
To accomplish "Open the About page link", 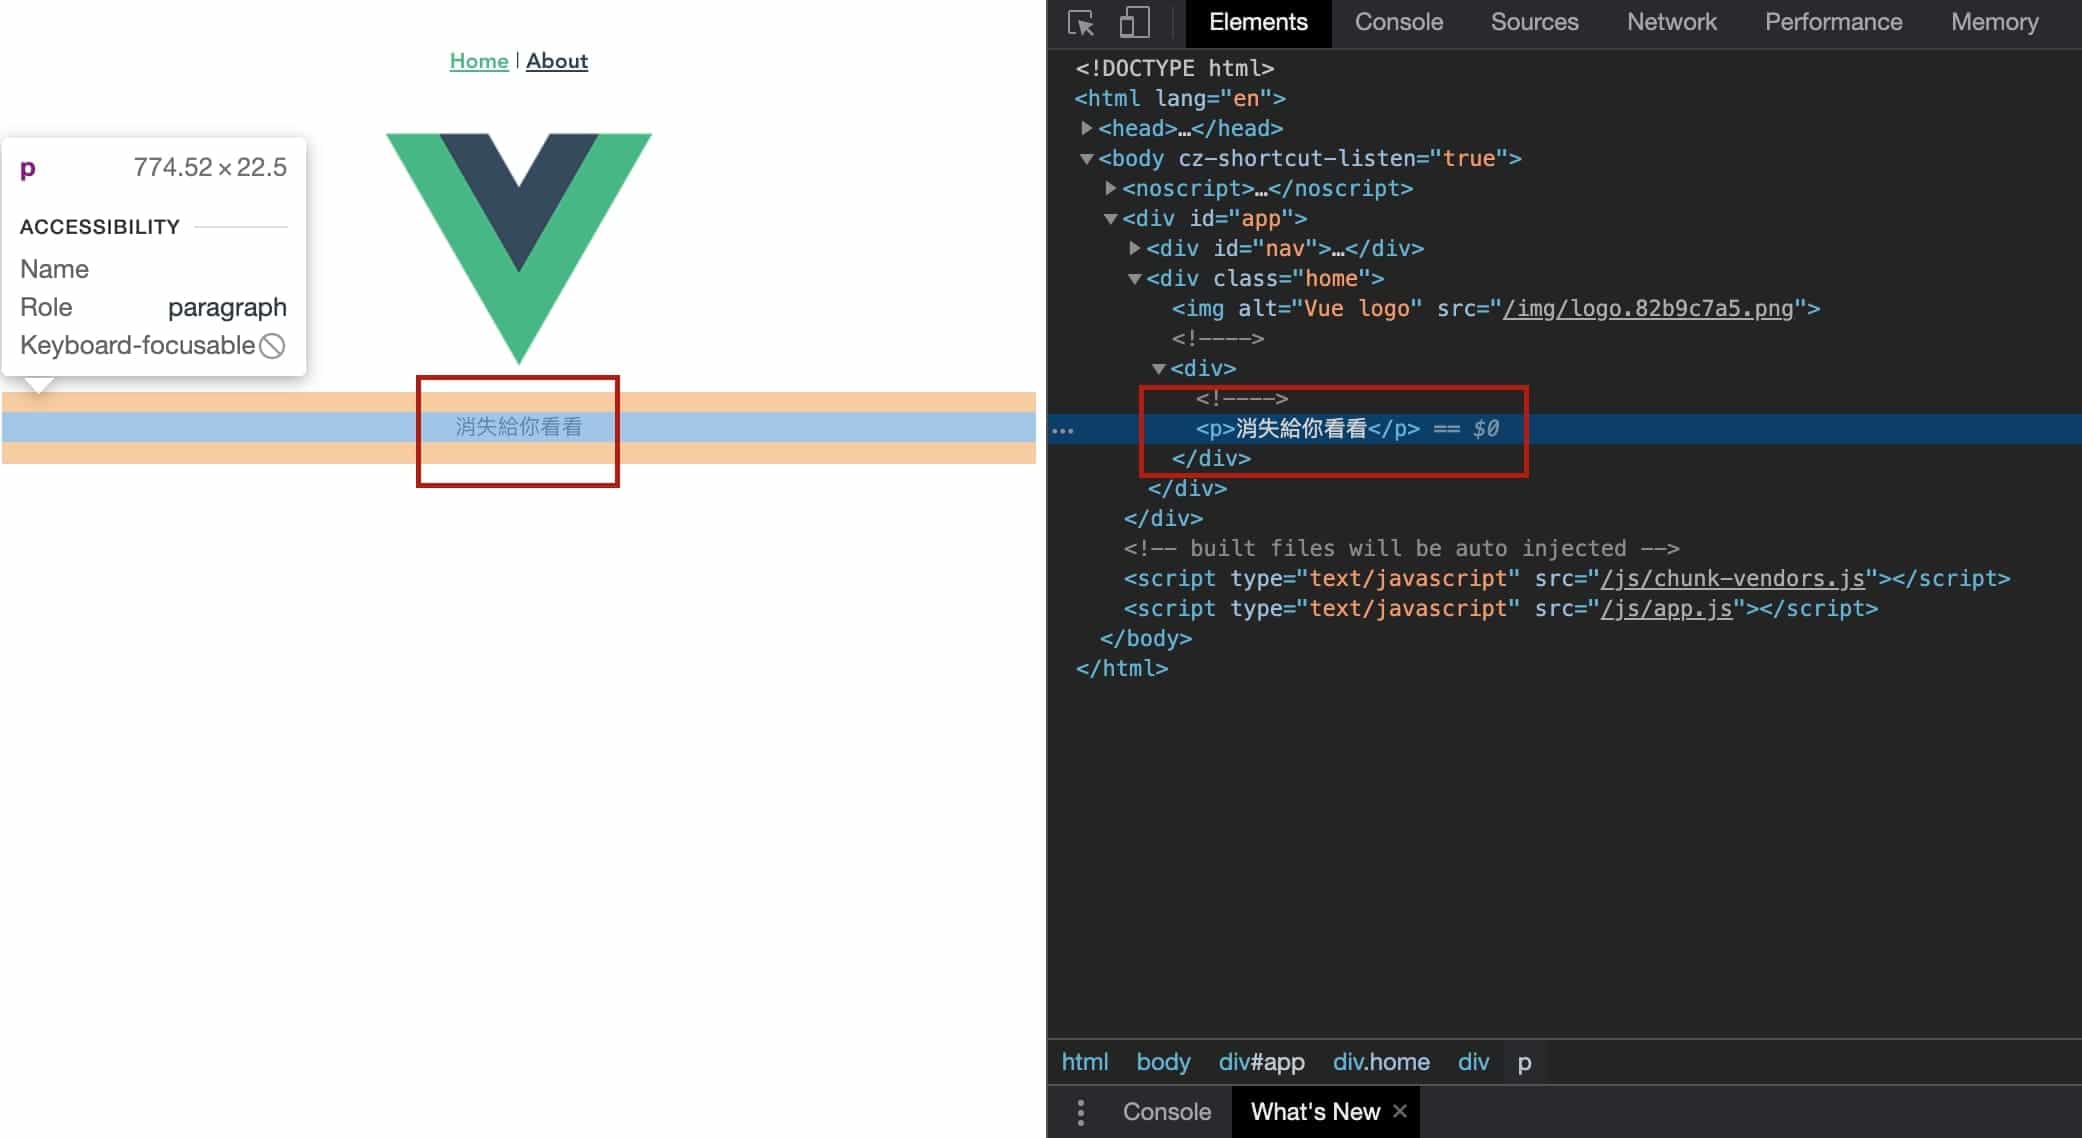I will point(557,61).
